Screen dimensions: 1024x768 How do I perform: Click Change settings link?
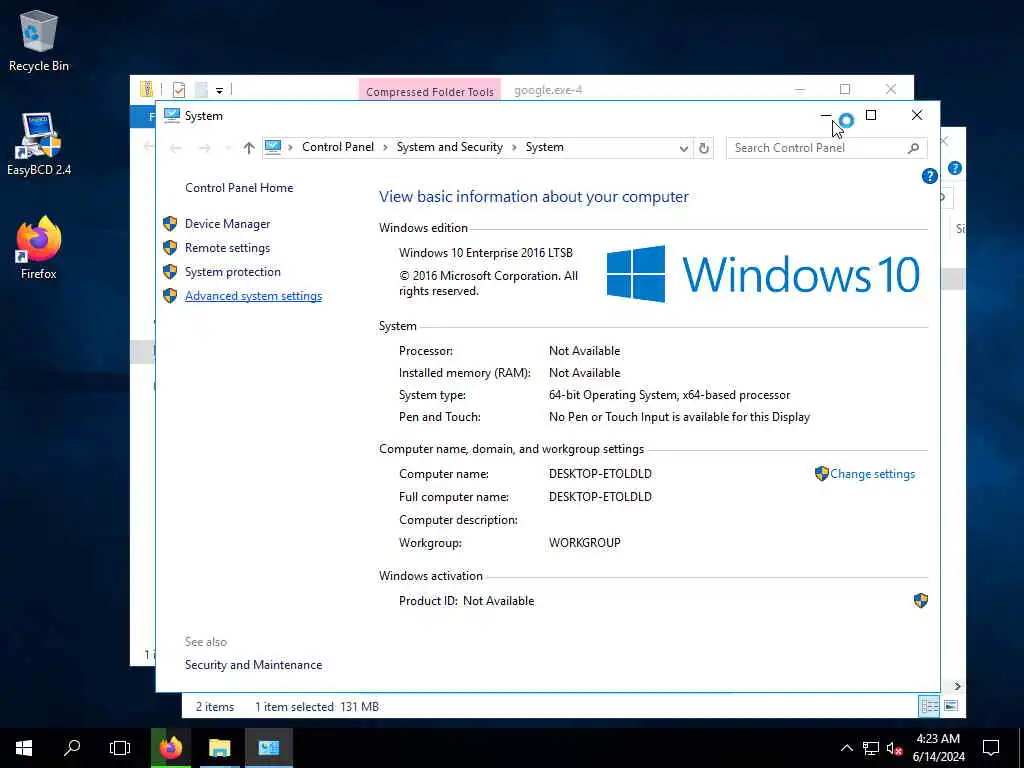point(872,474)
